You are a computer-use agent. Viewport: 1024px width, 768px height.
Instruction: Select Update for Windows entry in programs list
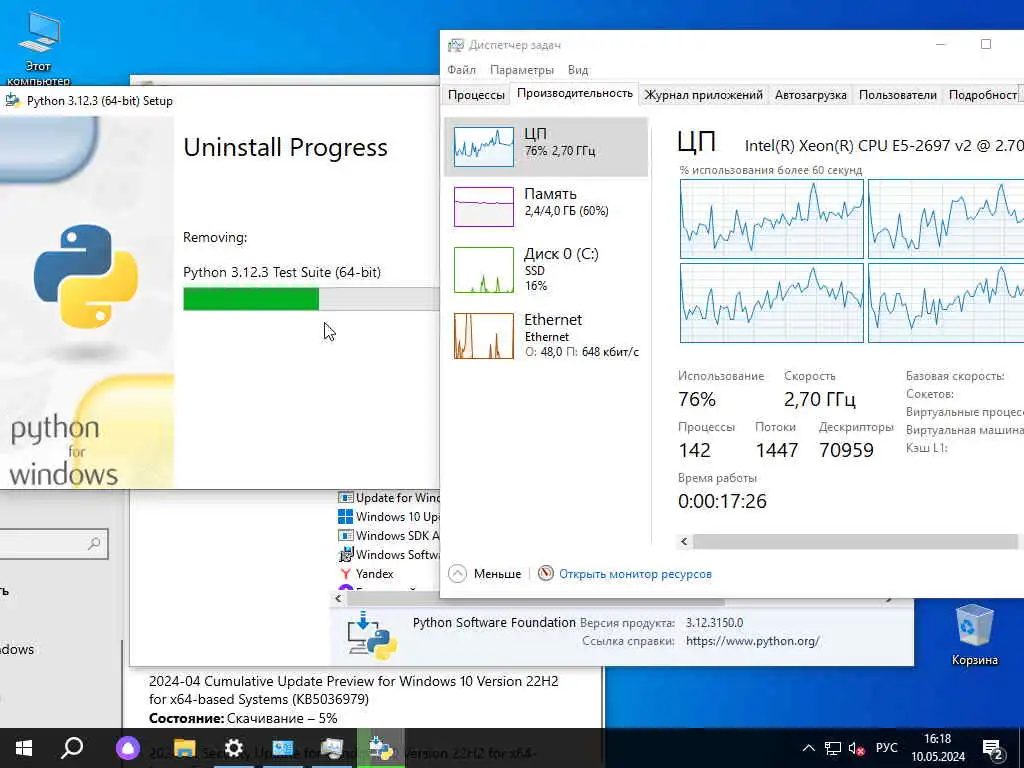389,498
